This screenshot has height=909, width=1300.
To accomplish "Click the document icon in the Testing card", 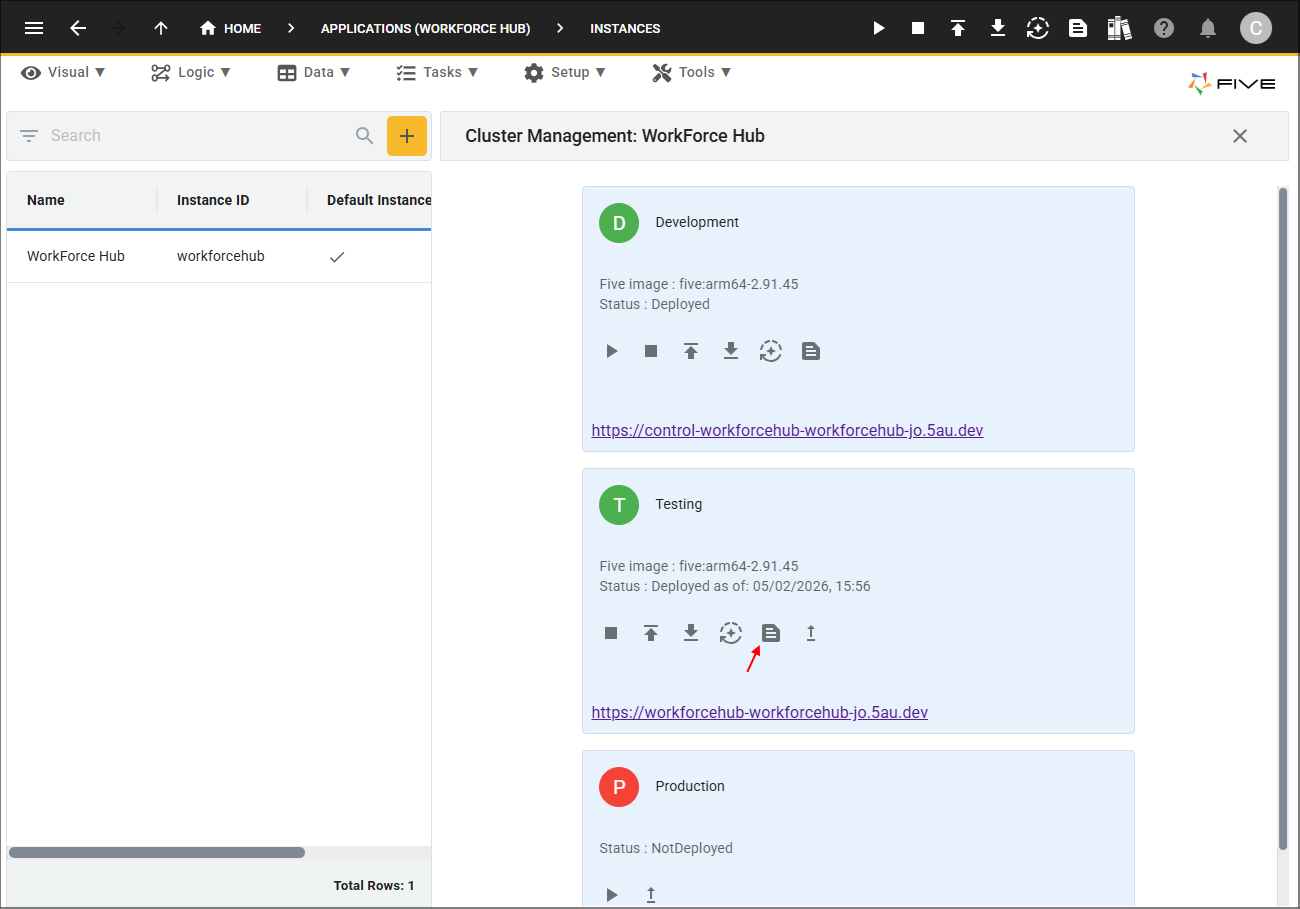I will tap(771, 633).
